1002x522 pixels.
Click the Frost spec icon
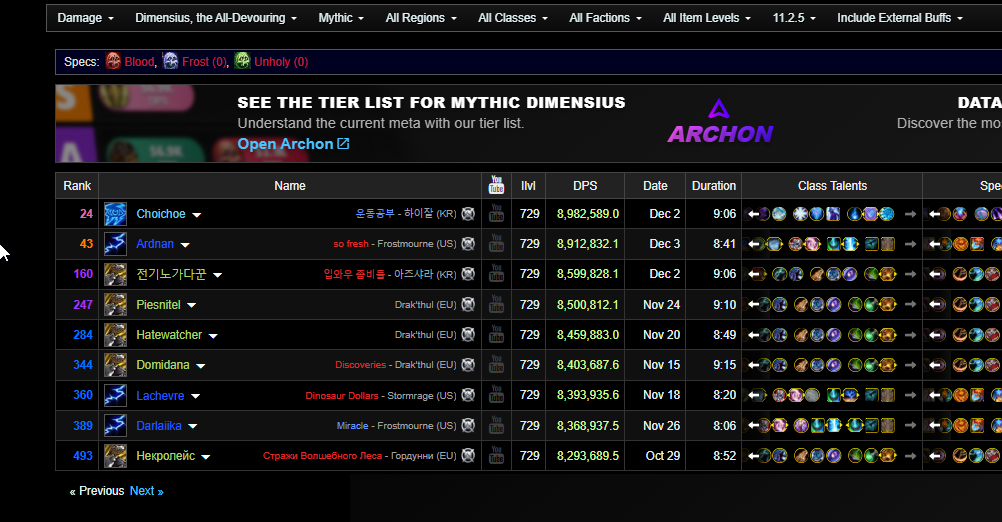tap(171, 61)
